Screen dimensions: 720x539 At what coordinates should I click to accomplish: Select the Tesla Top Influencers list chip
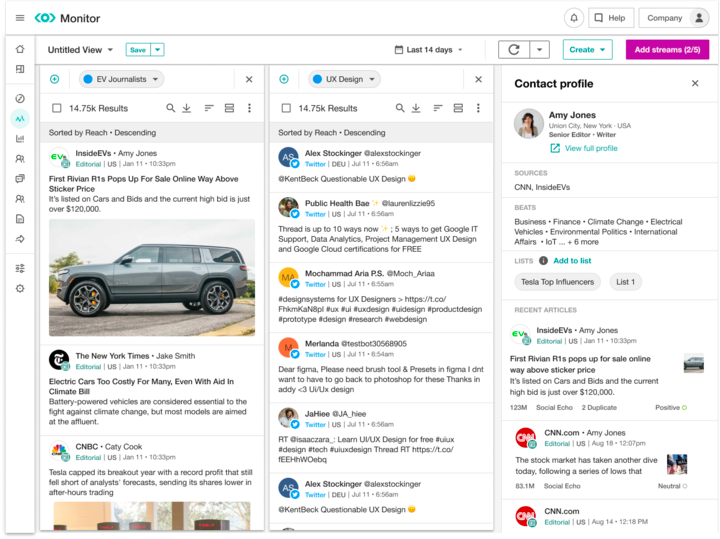pos(557,282)
